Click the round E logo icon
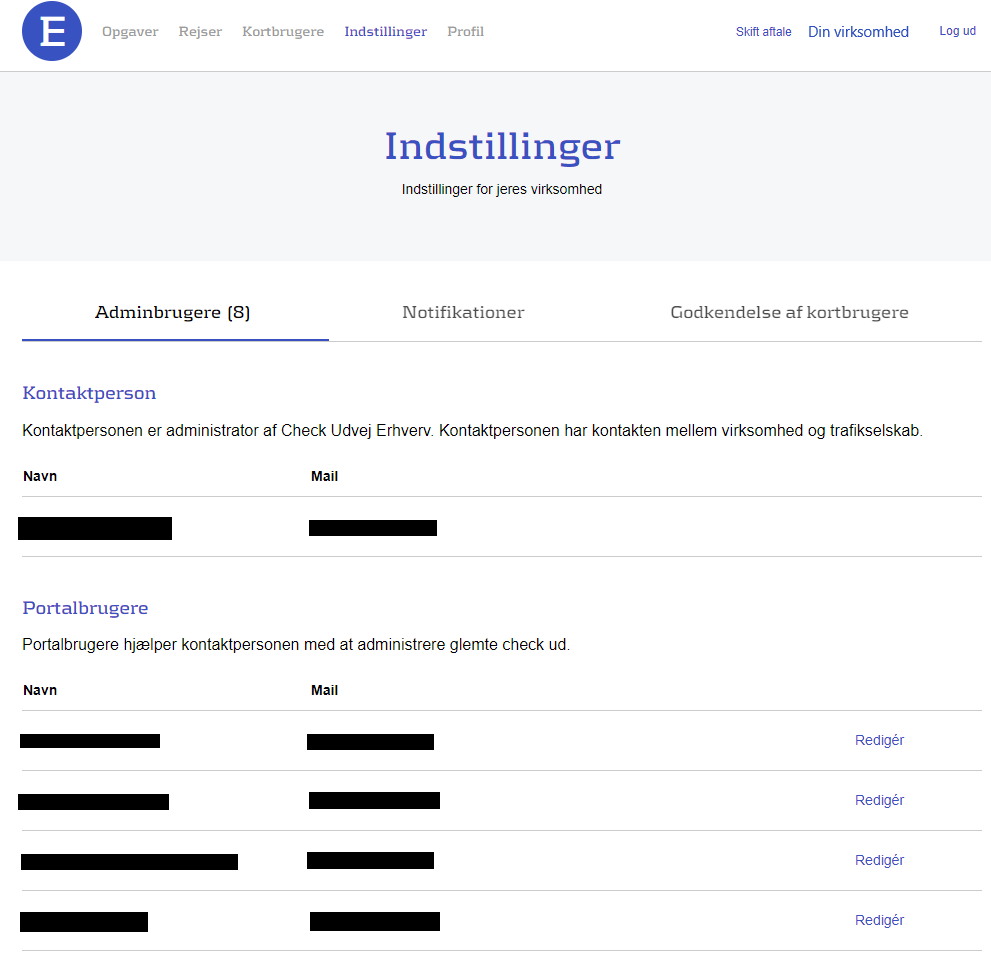 pyautogui.click(x=52, y=32)
